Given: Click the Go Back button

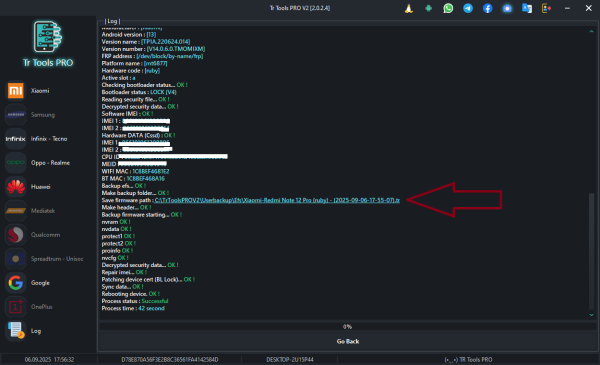Looking at the screenshot, I should pos(348,341).
